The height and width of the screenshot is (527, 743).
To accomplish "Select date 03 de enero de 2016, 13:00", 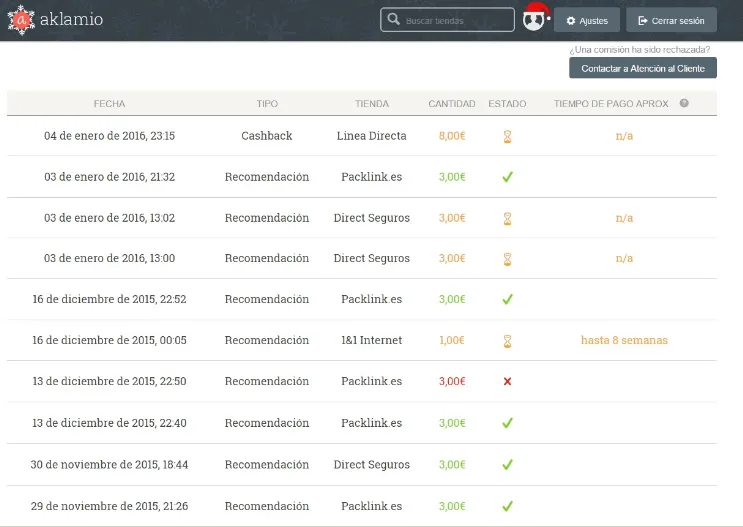I will tap(109, 258).
